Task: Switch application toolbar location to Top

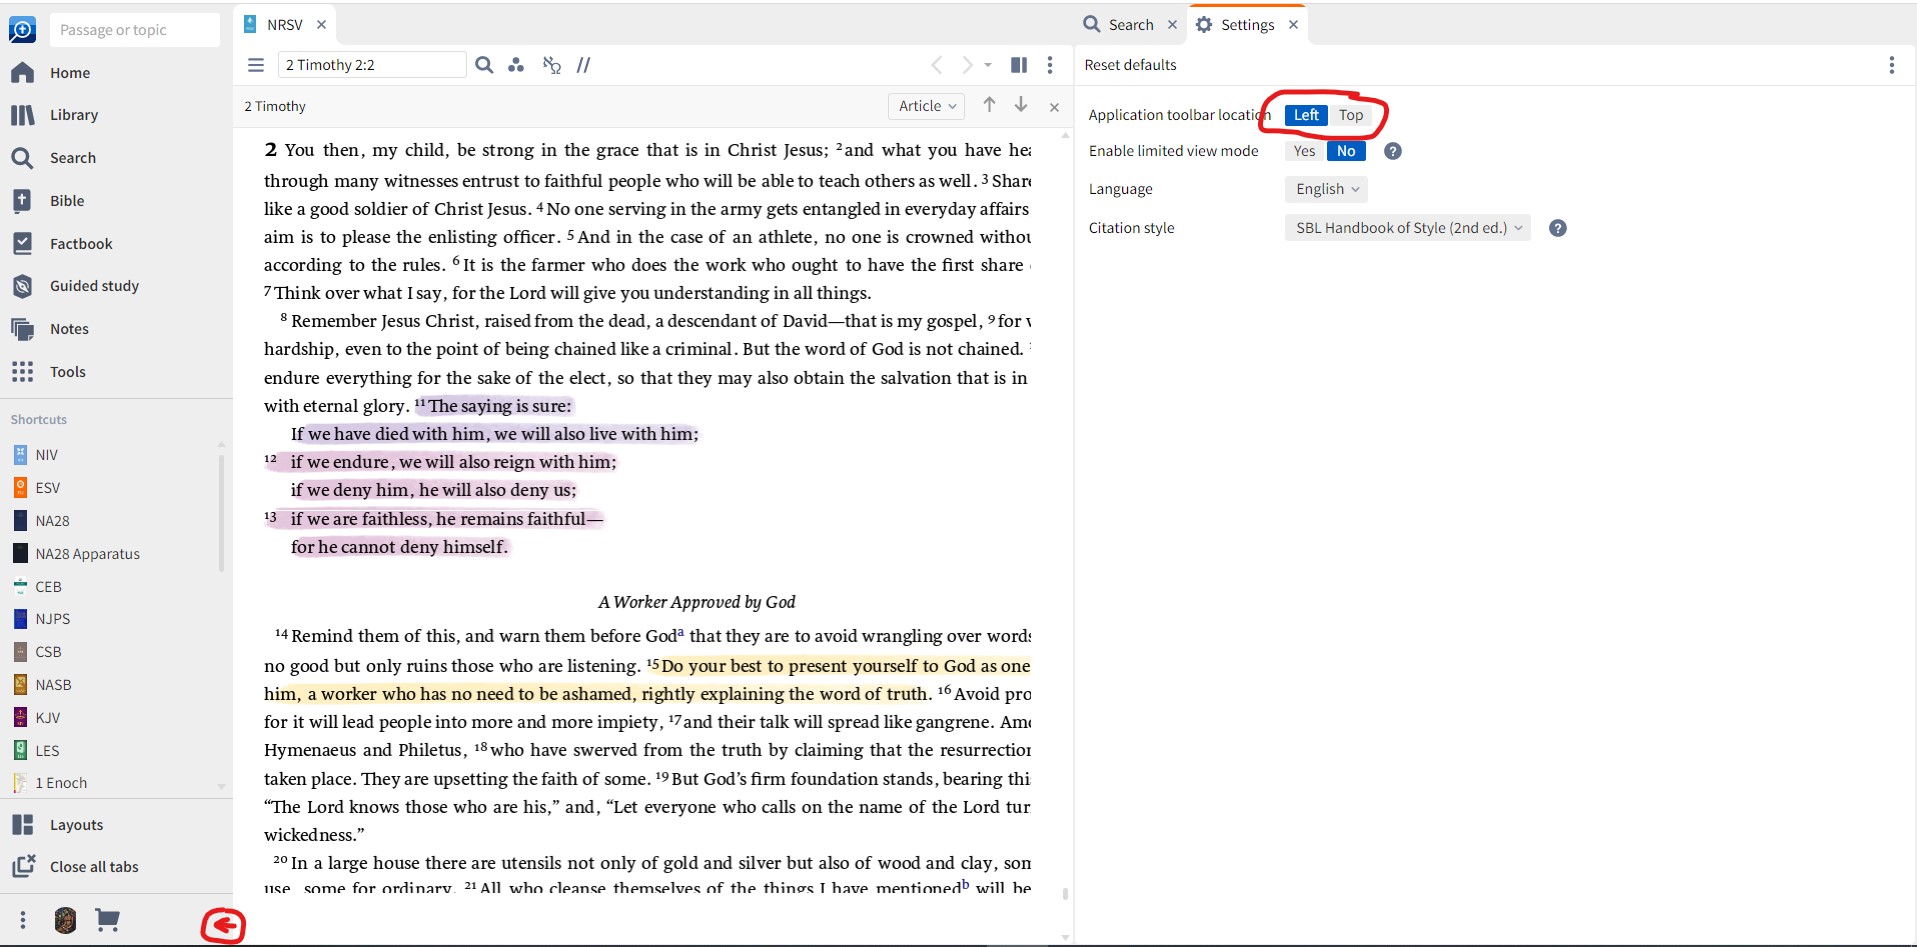Action: 1350,114
